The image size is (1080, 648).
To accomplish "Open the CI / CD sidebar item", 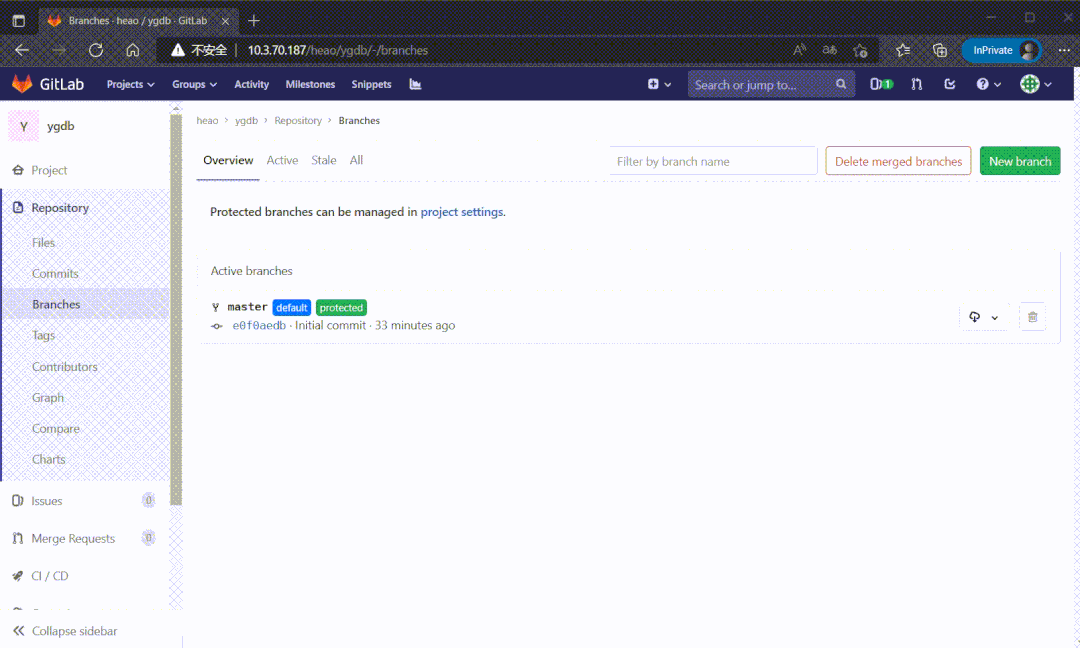I will (50, 576).
